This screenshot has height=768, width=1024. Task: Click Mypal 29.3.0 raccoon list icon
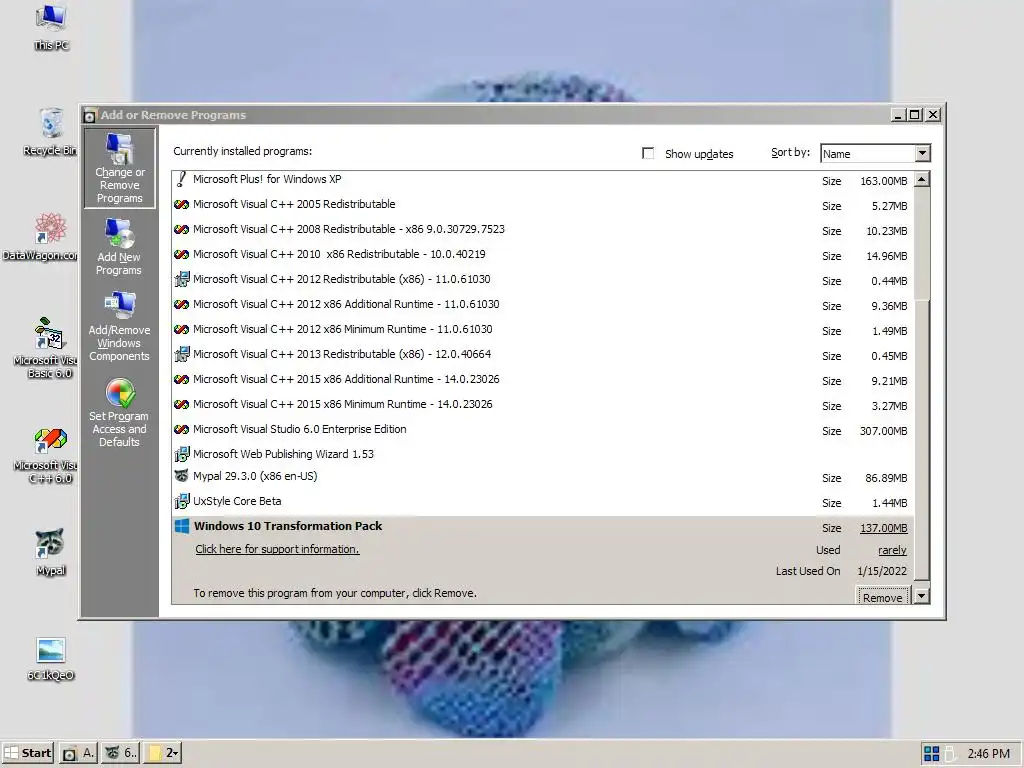tap(182, 476)
